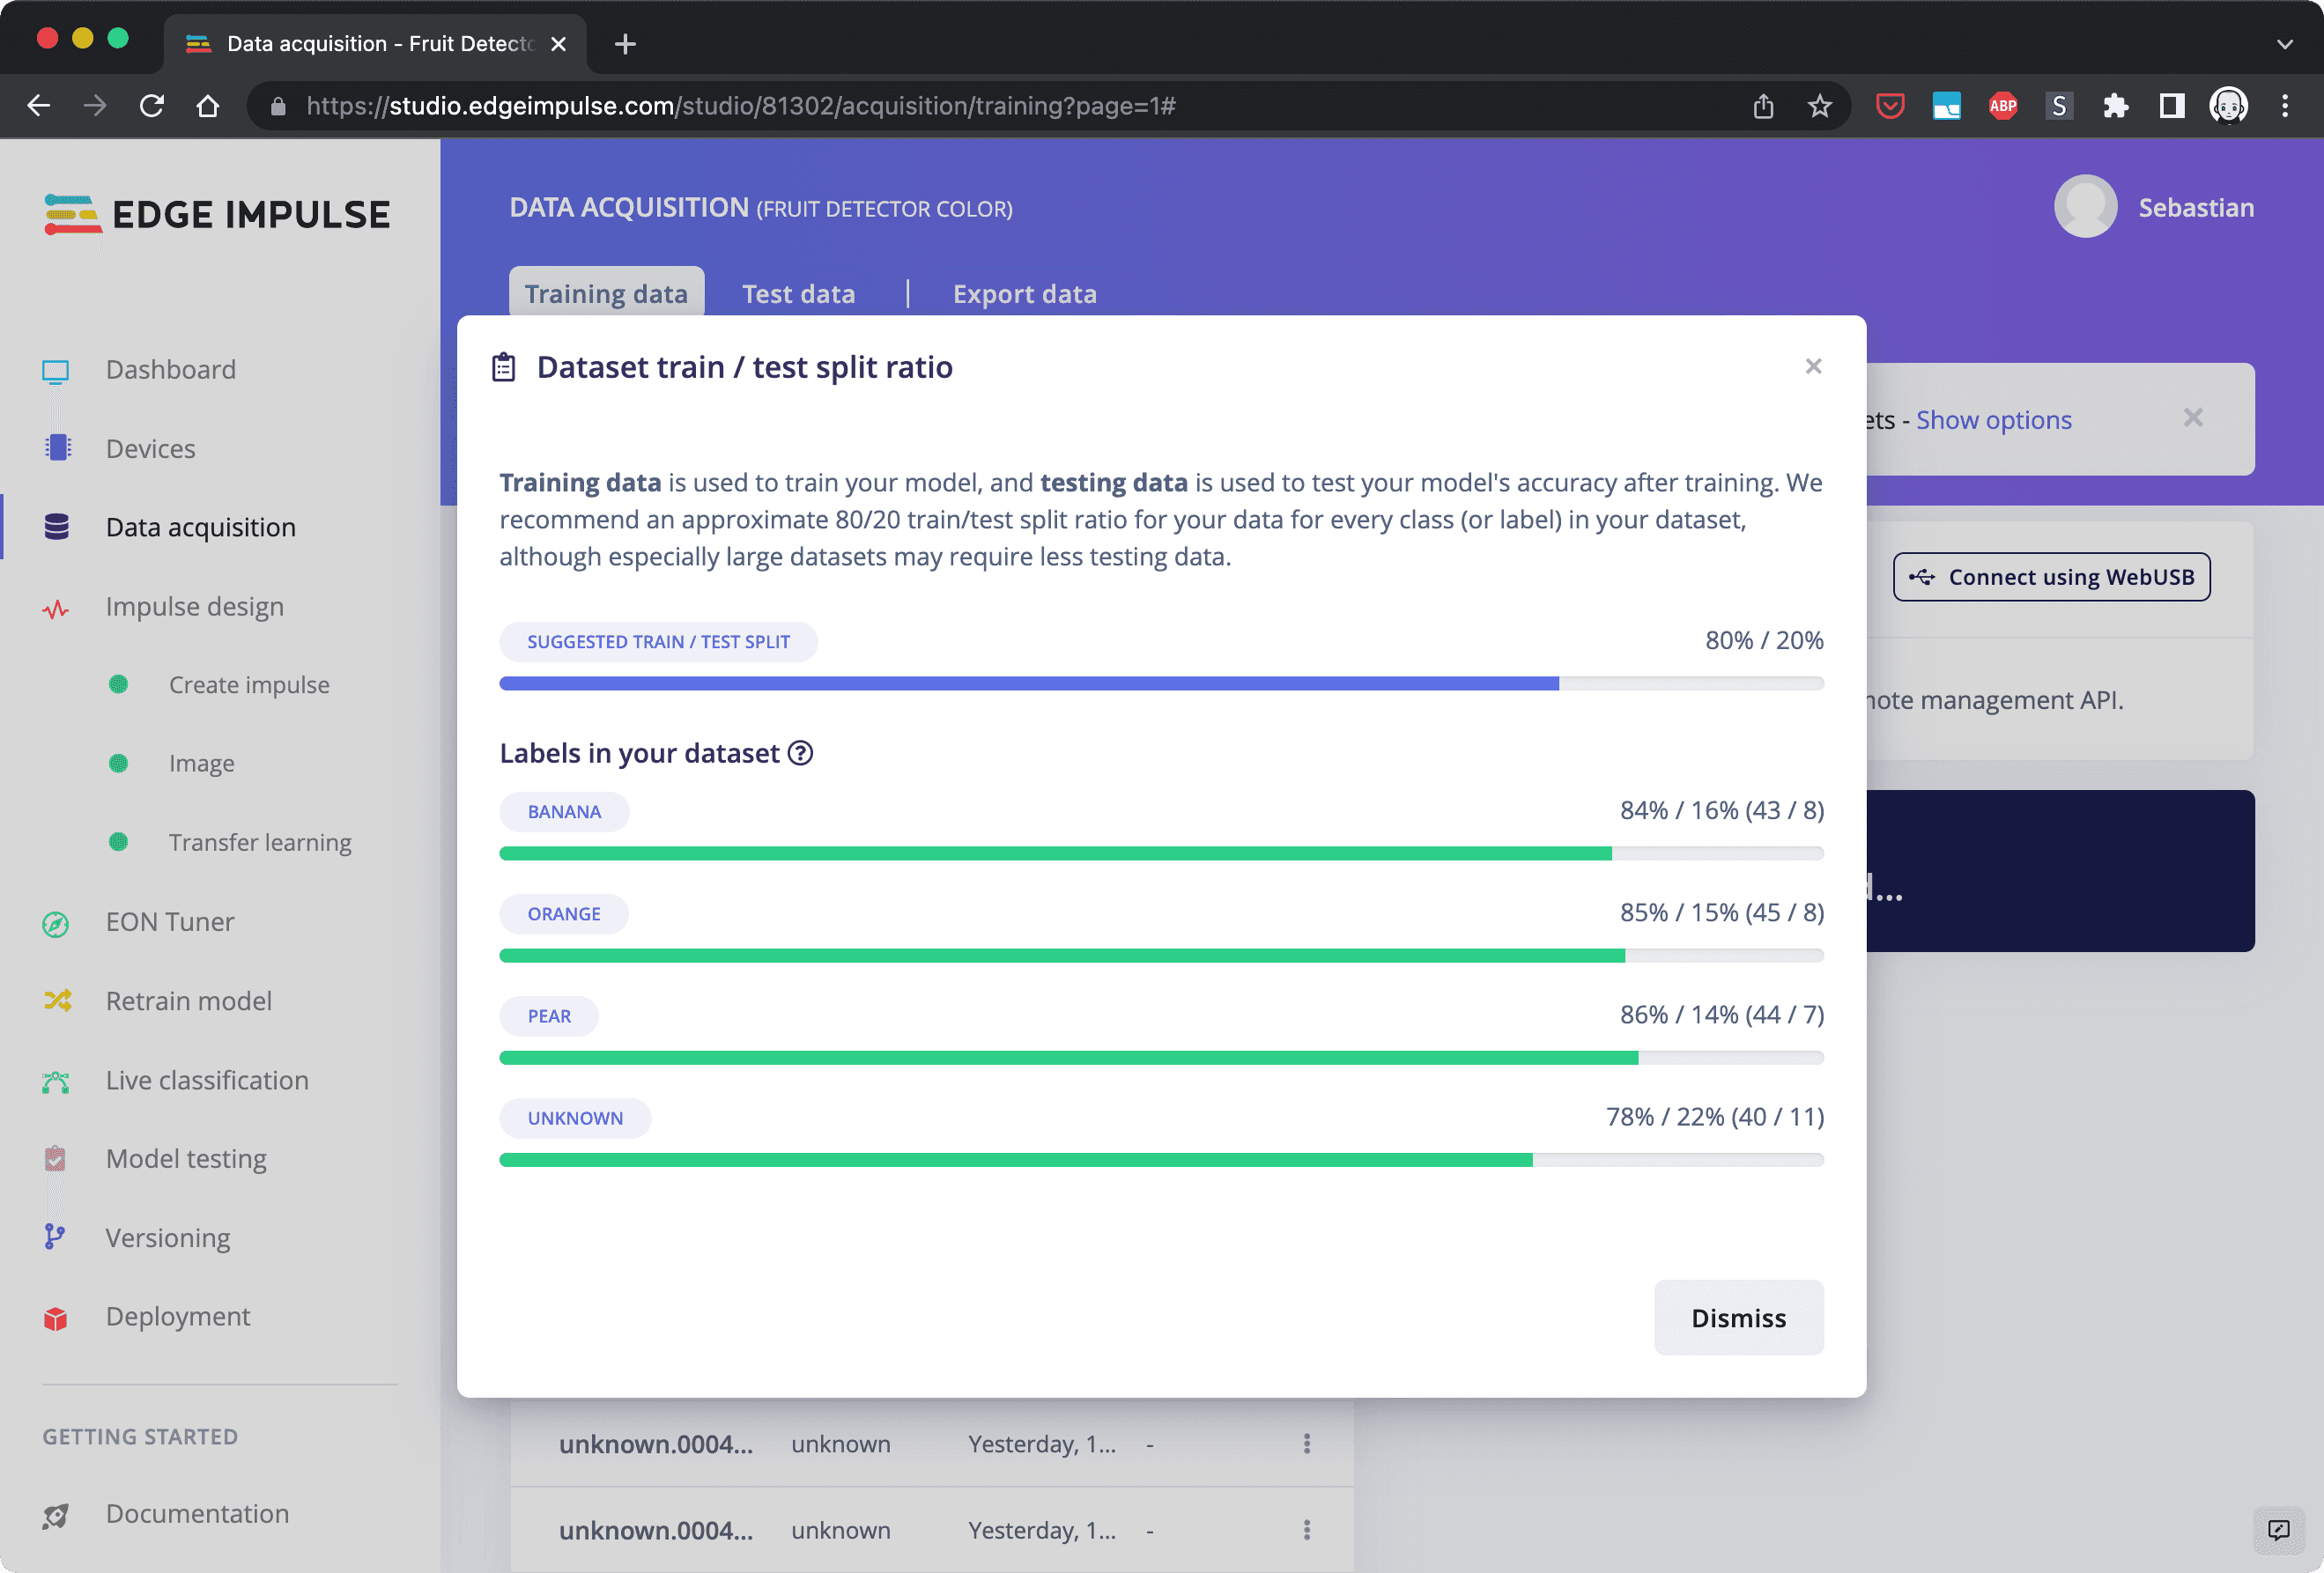This screenshot has width=2324, height=1573.
Task: Open the Pocket extension icon
Action: pyautogui.click(x=1889, y=106)
